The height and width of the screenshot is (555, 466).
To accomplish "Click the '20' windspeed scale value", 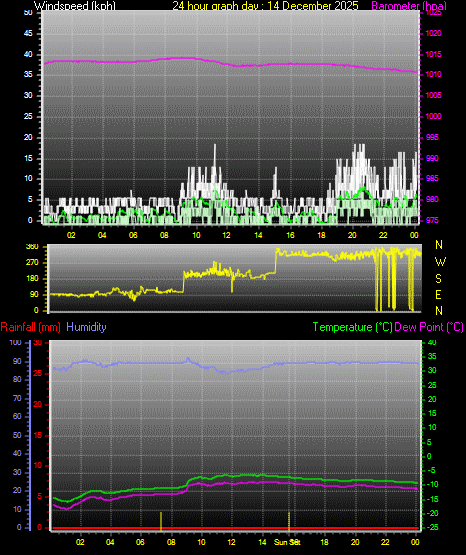I will click(28, 137).
